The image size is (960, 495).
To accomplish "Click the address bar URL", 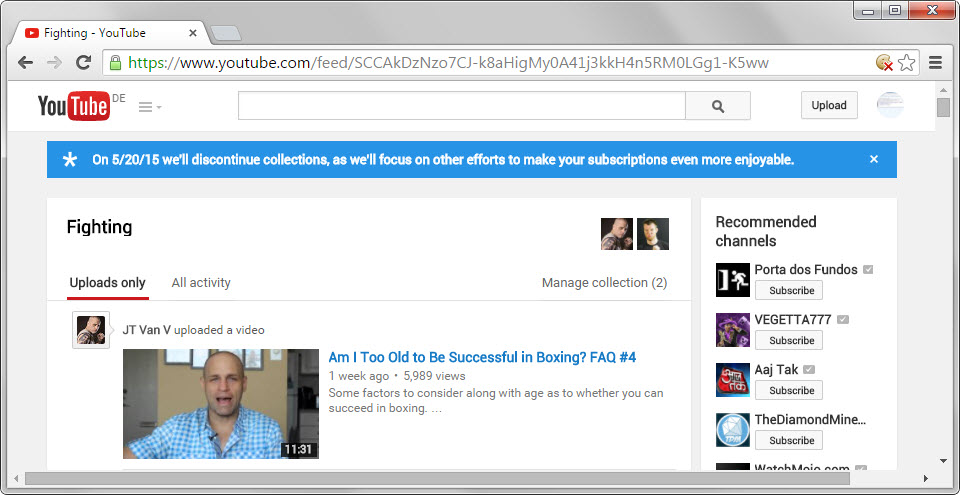I will 448,62.
